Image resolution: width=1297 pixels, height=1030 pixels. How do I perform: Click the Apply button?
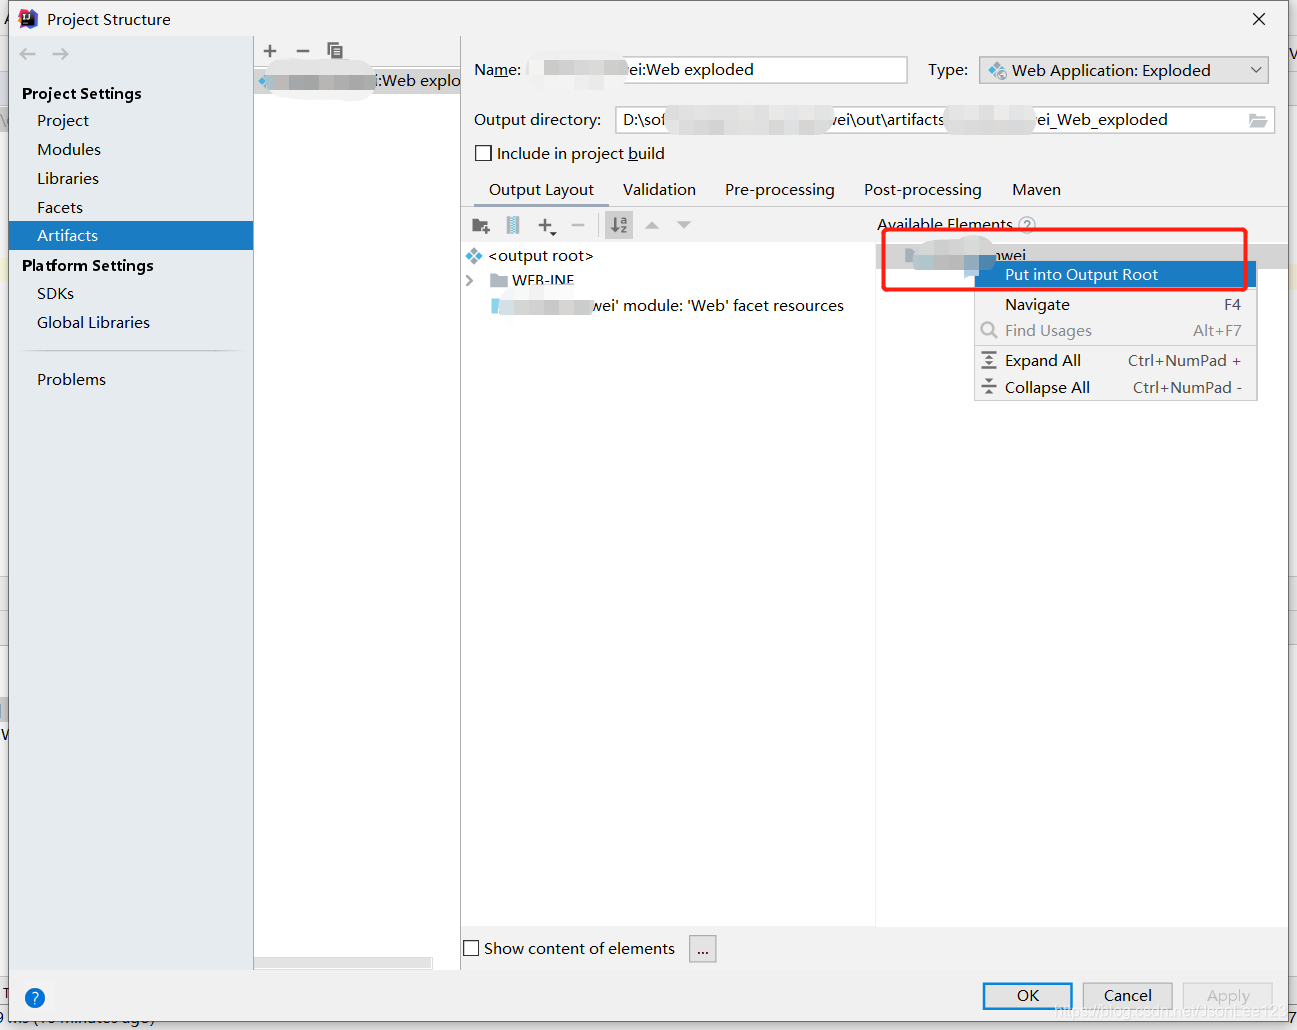(1228, 996)
